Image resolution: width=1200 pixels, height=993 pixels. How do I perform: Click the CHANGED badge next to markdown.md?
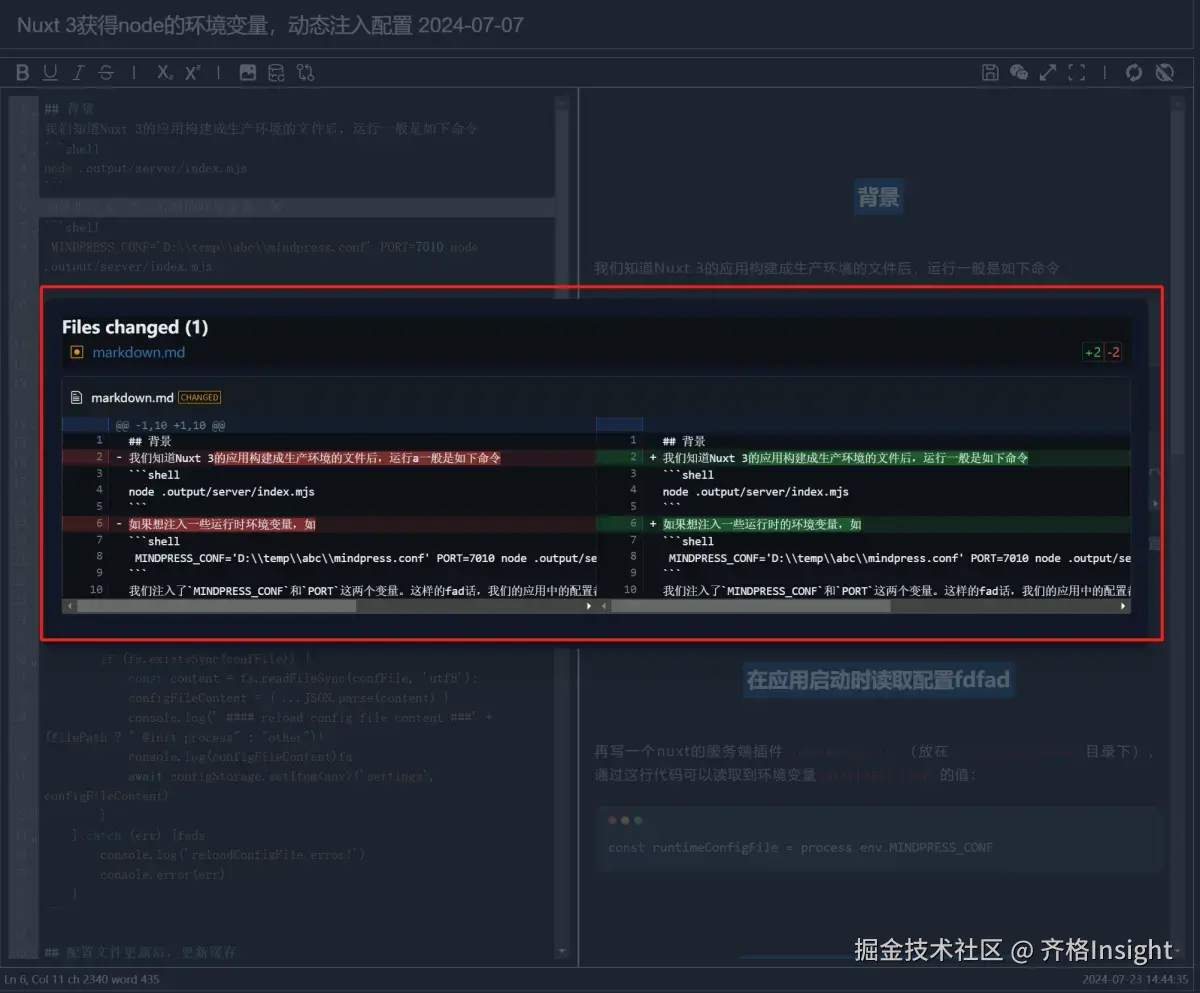tap(199, 398)
